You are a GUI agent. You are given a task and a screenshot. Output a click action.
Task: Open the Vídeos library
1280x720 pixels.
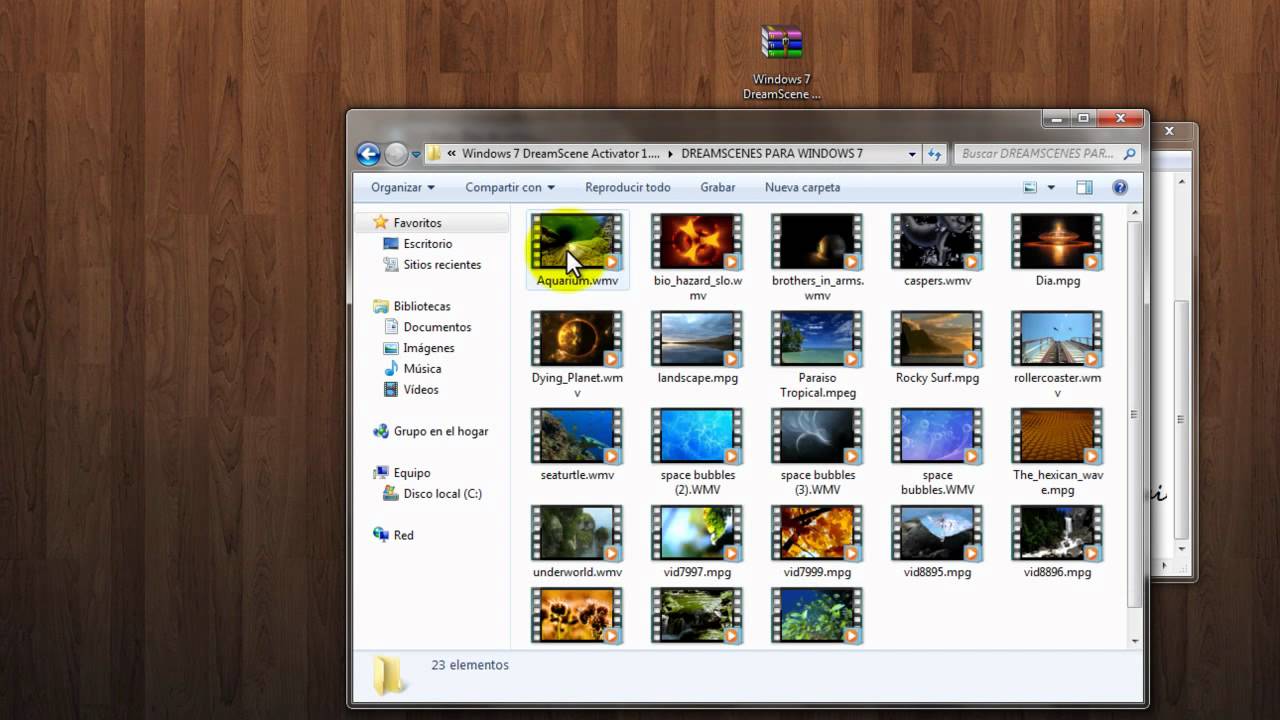click(x=421, y=390)
